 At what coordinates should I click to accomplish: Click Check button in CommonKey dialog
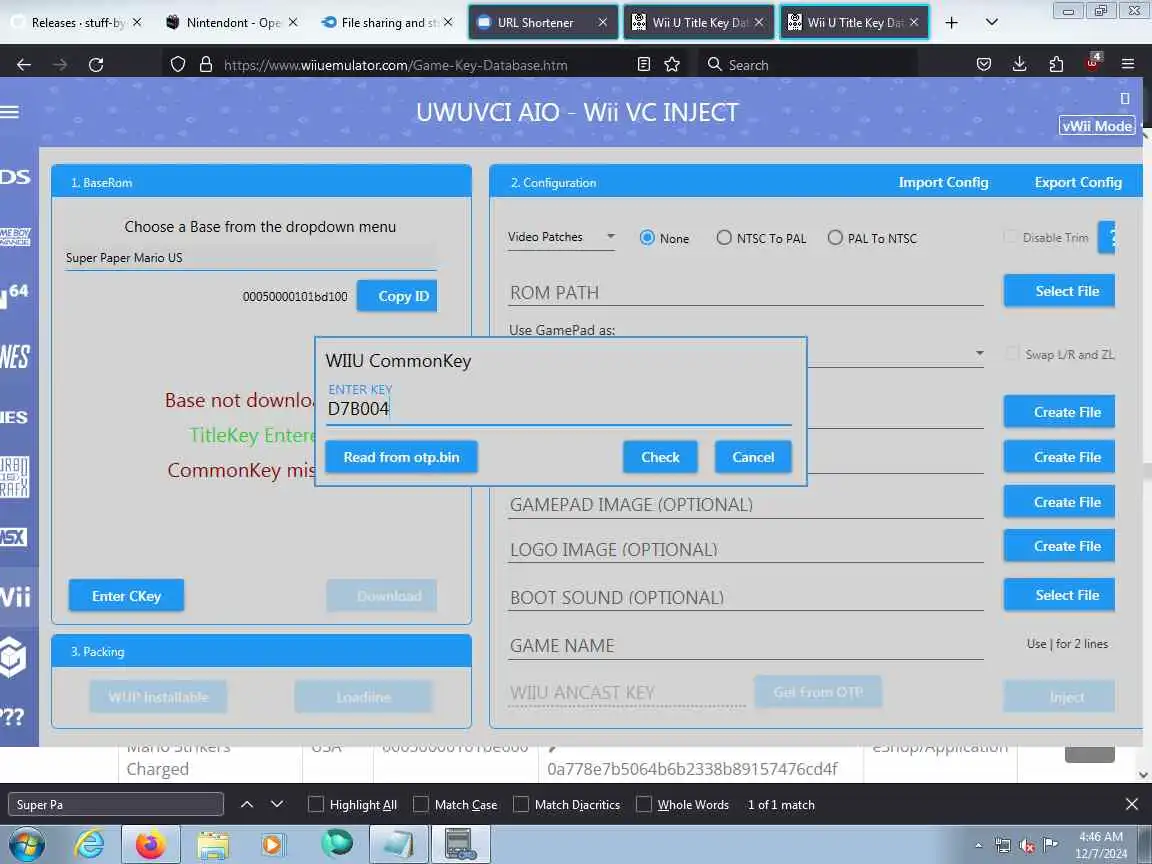coord(660,457)
